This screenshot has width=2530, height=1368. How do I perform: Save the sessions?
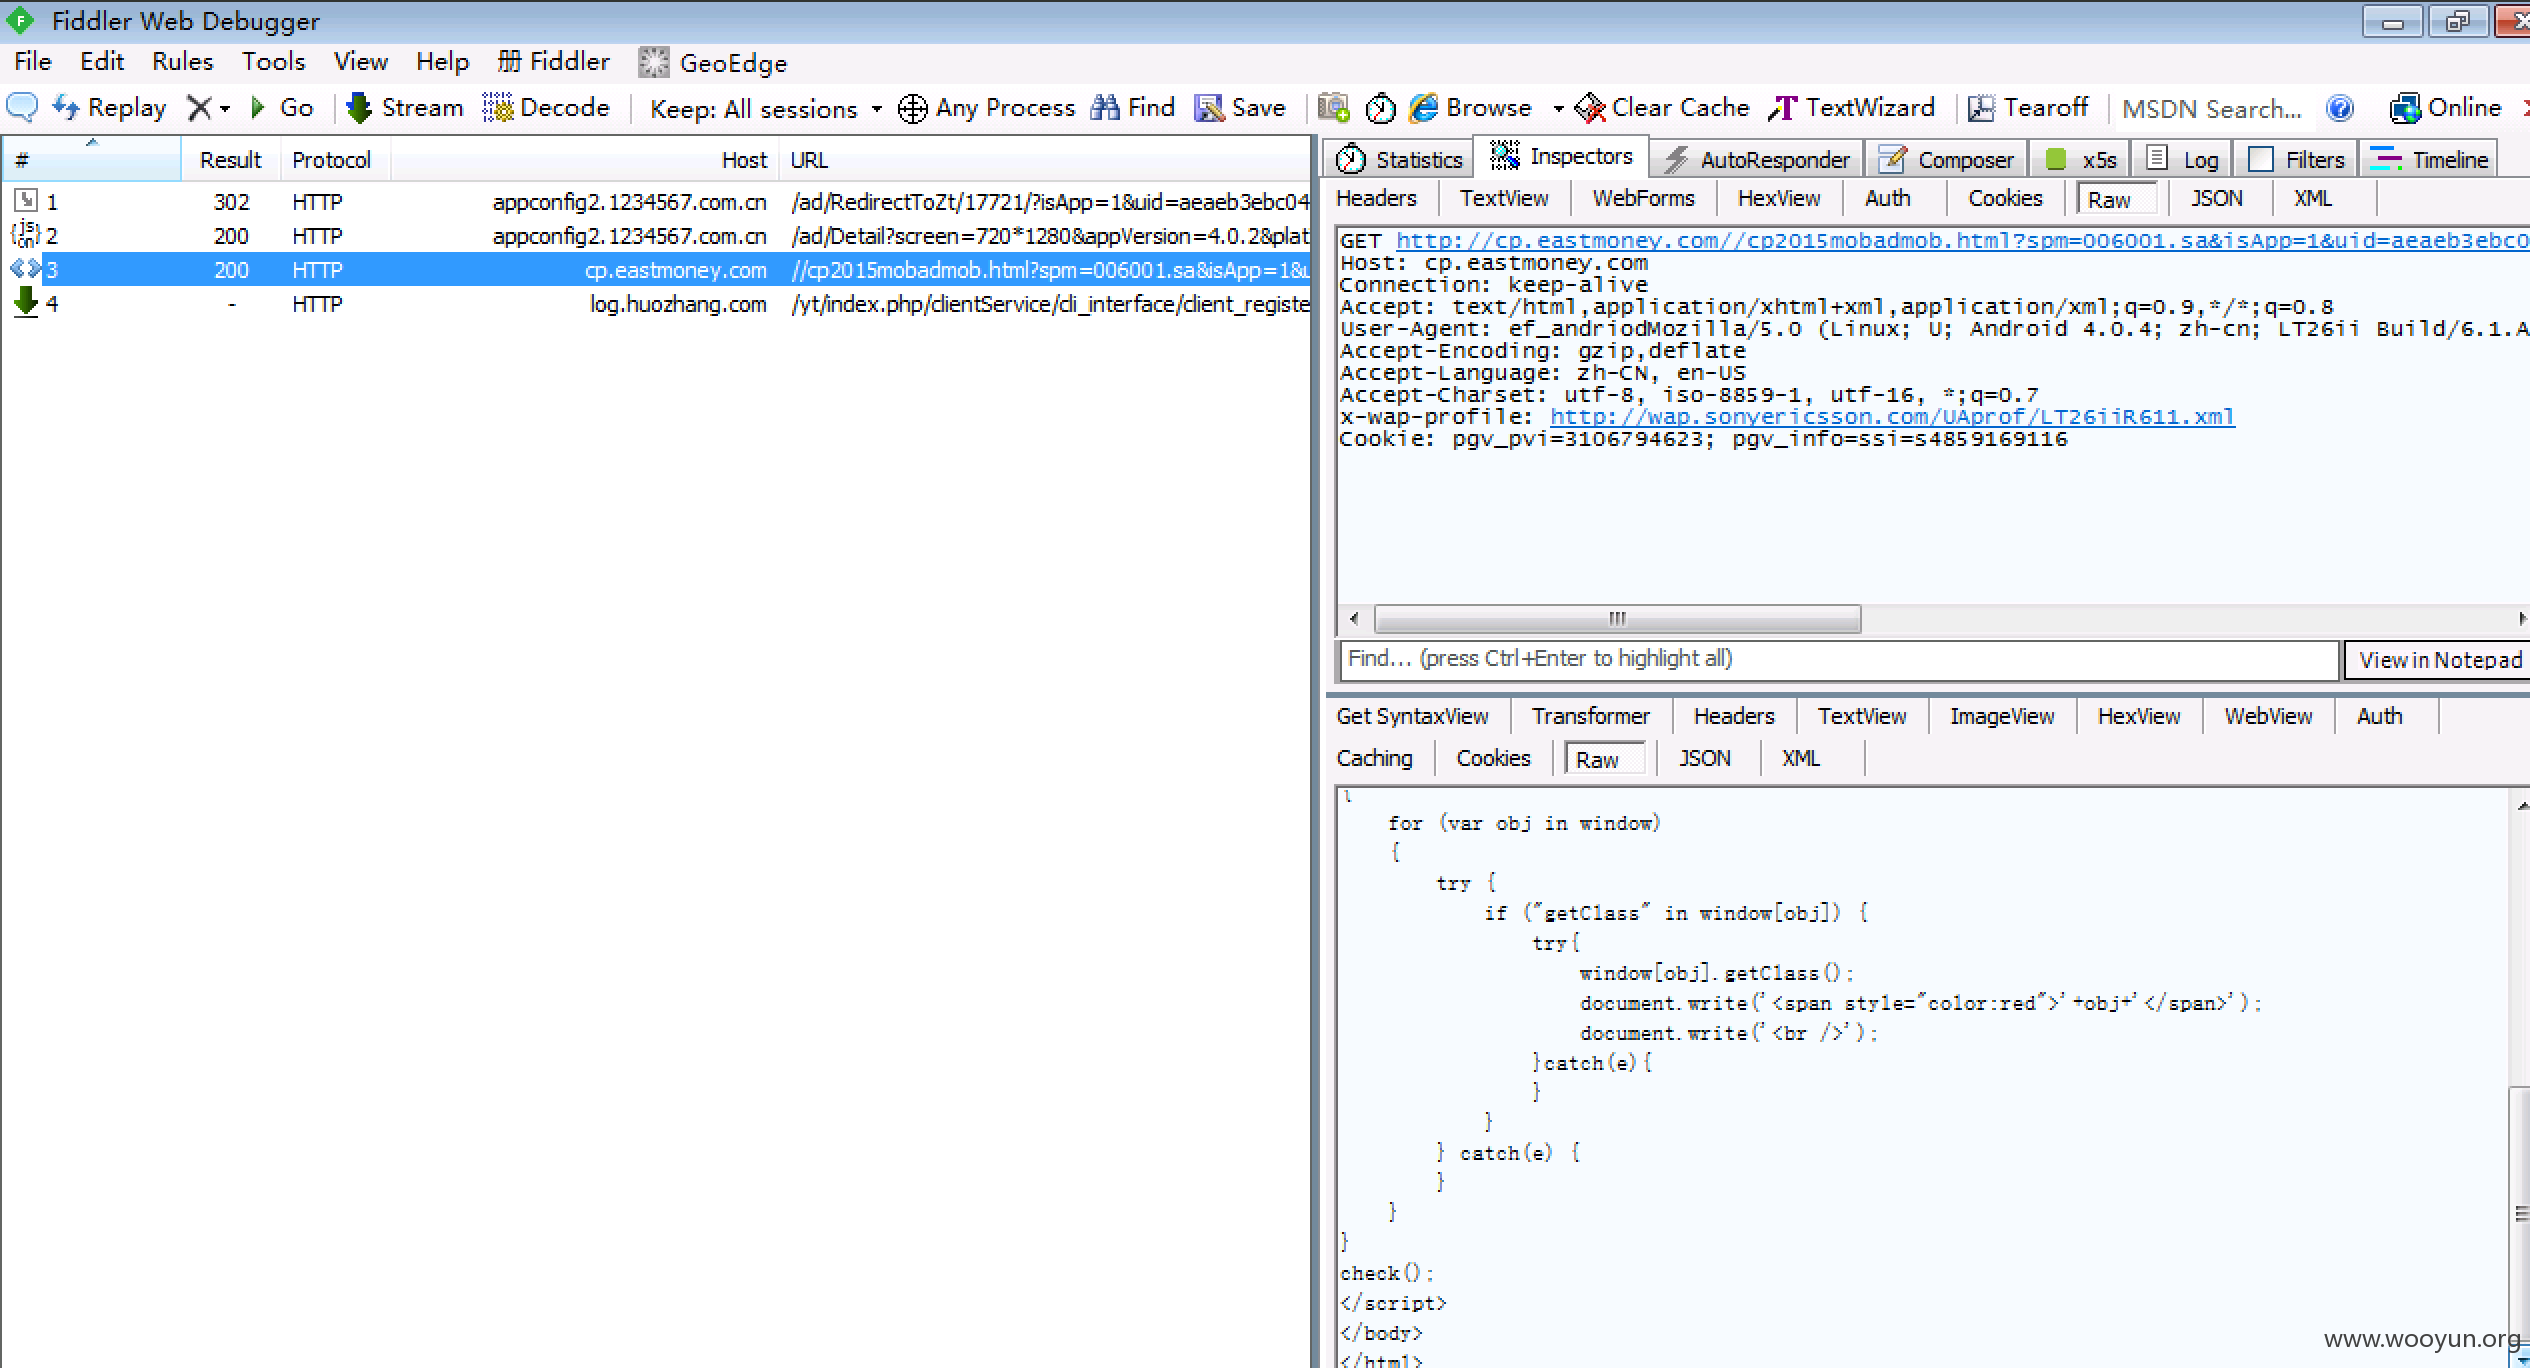click(1240, 107)
